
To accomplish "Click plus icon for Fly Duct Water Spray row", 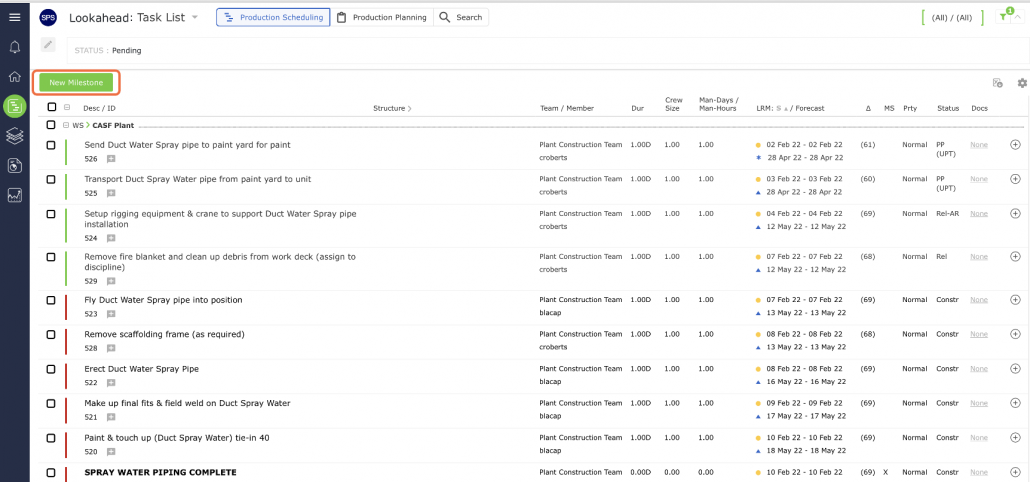I will pyautogui.click(x=1015, y=299).
